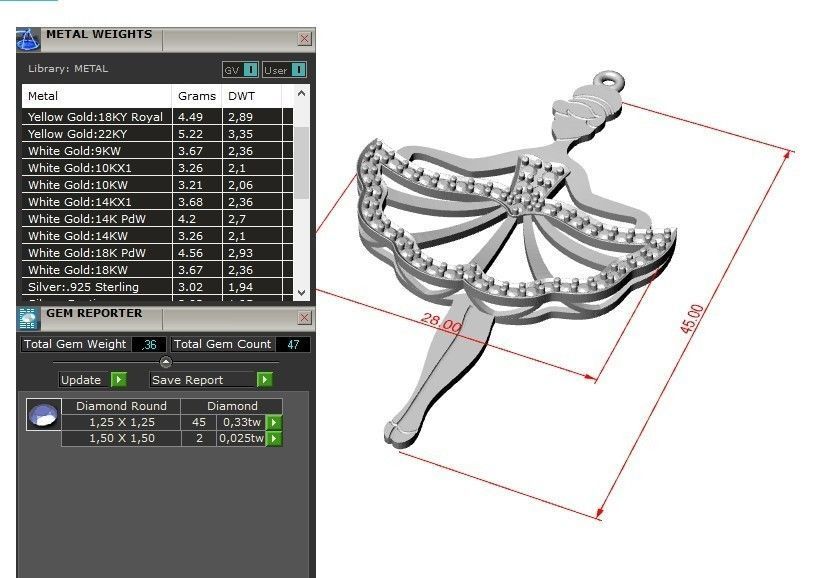
Task: Click the slider handle below Total Gem Weight
Action: [x=166, y=362]
